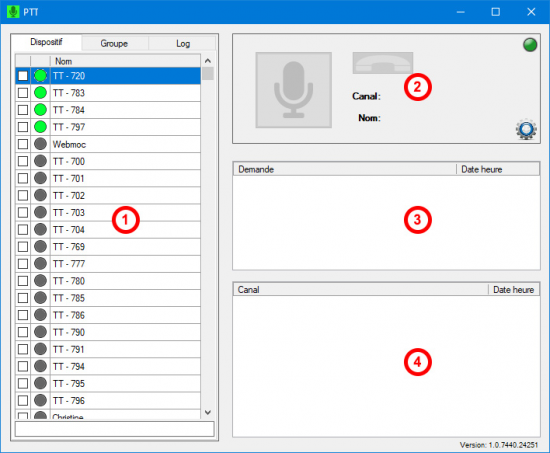Image resolution: width=550 pixels, height=453 pixels.
Task: Select the TT - 795 device name
Action: pos(69,384)
